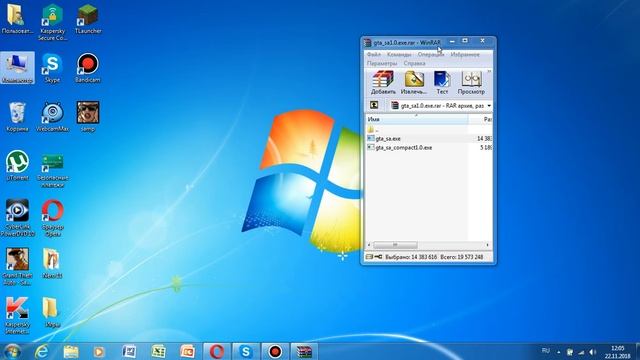Click the key password icon in status bar
This screenshot has height=360, width=640.
[x=378, y=257]
